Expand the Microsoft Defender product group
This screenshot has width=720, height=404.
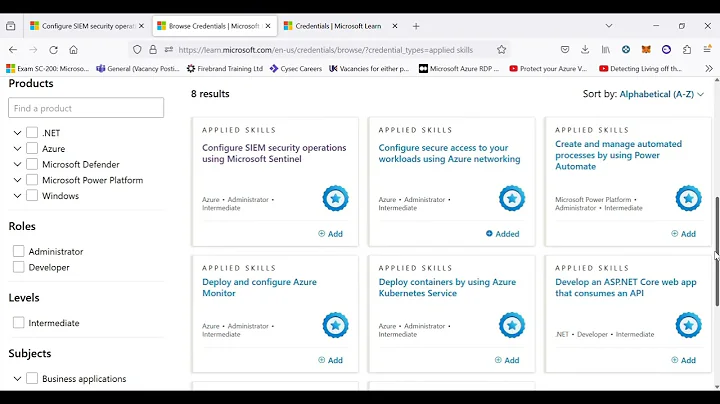tap(17, 164)
